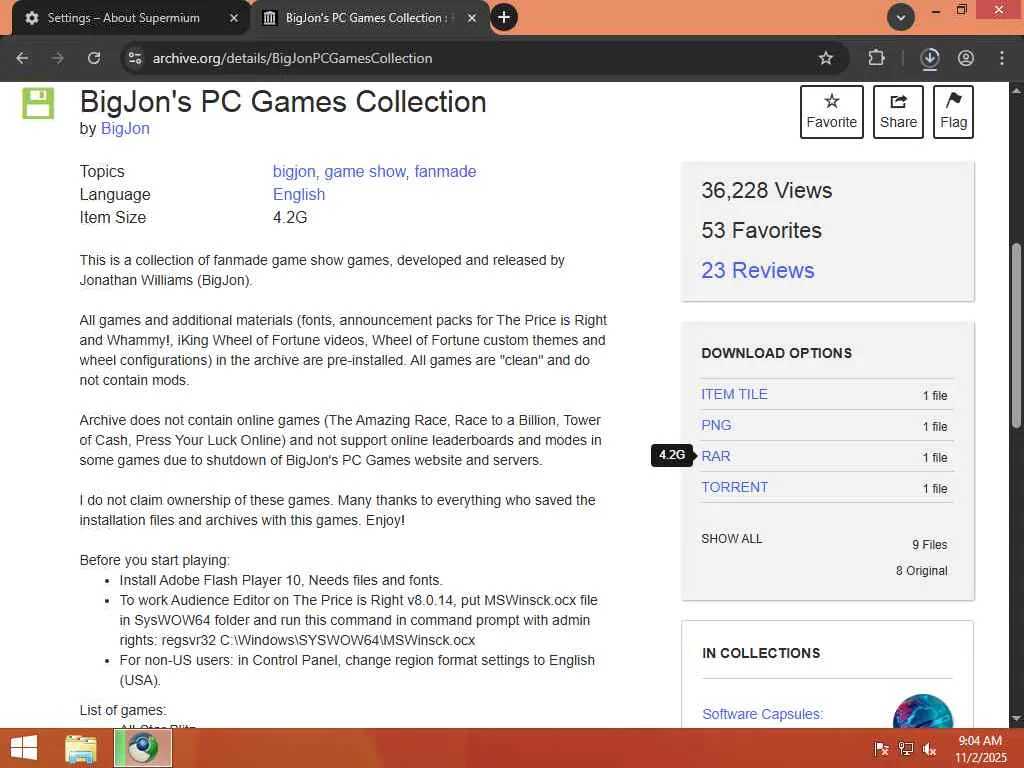Click the scrollbar down arrow
Viewport: 1024px width, 768px height.
(1016, 718)
